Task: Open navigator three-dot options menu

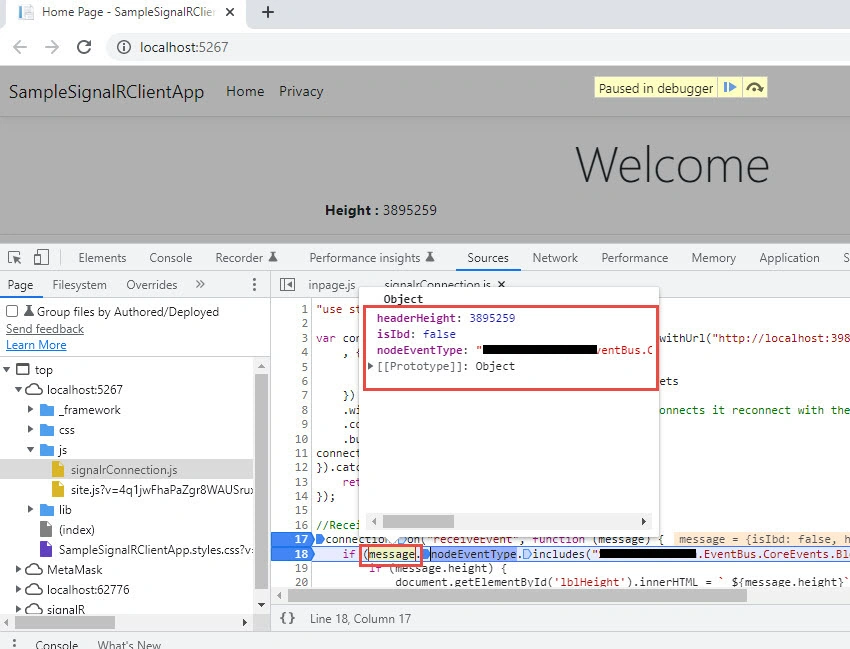Action: (x=254, y=285)
